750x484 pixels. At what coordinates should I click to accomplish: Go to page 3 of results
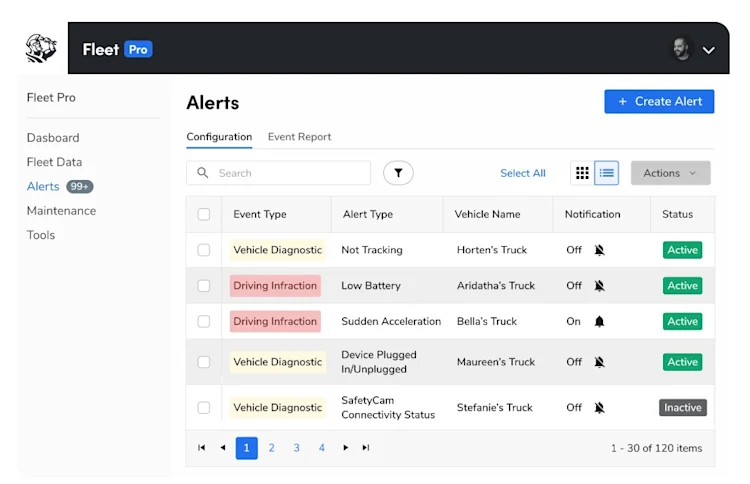297,448
